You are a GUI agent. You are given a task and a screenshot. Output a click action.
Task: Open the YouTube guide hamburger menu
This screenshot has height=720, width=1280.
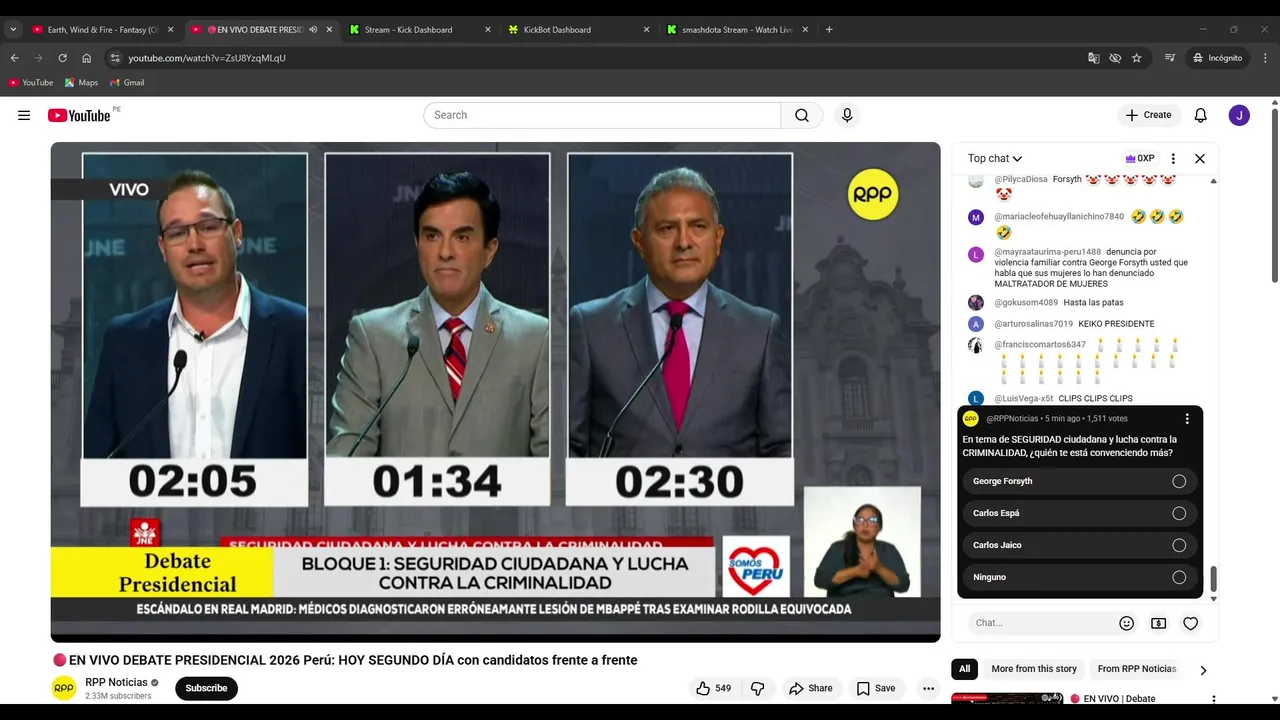[x=24, y=115]
